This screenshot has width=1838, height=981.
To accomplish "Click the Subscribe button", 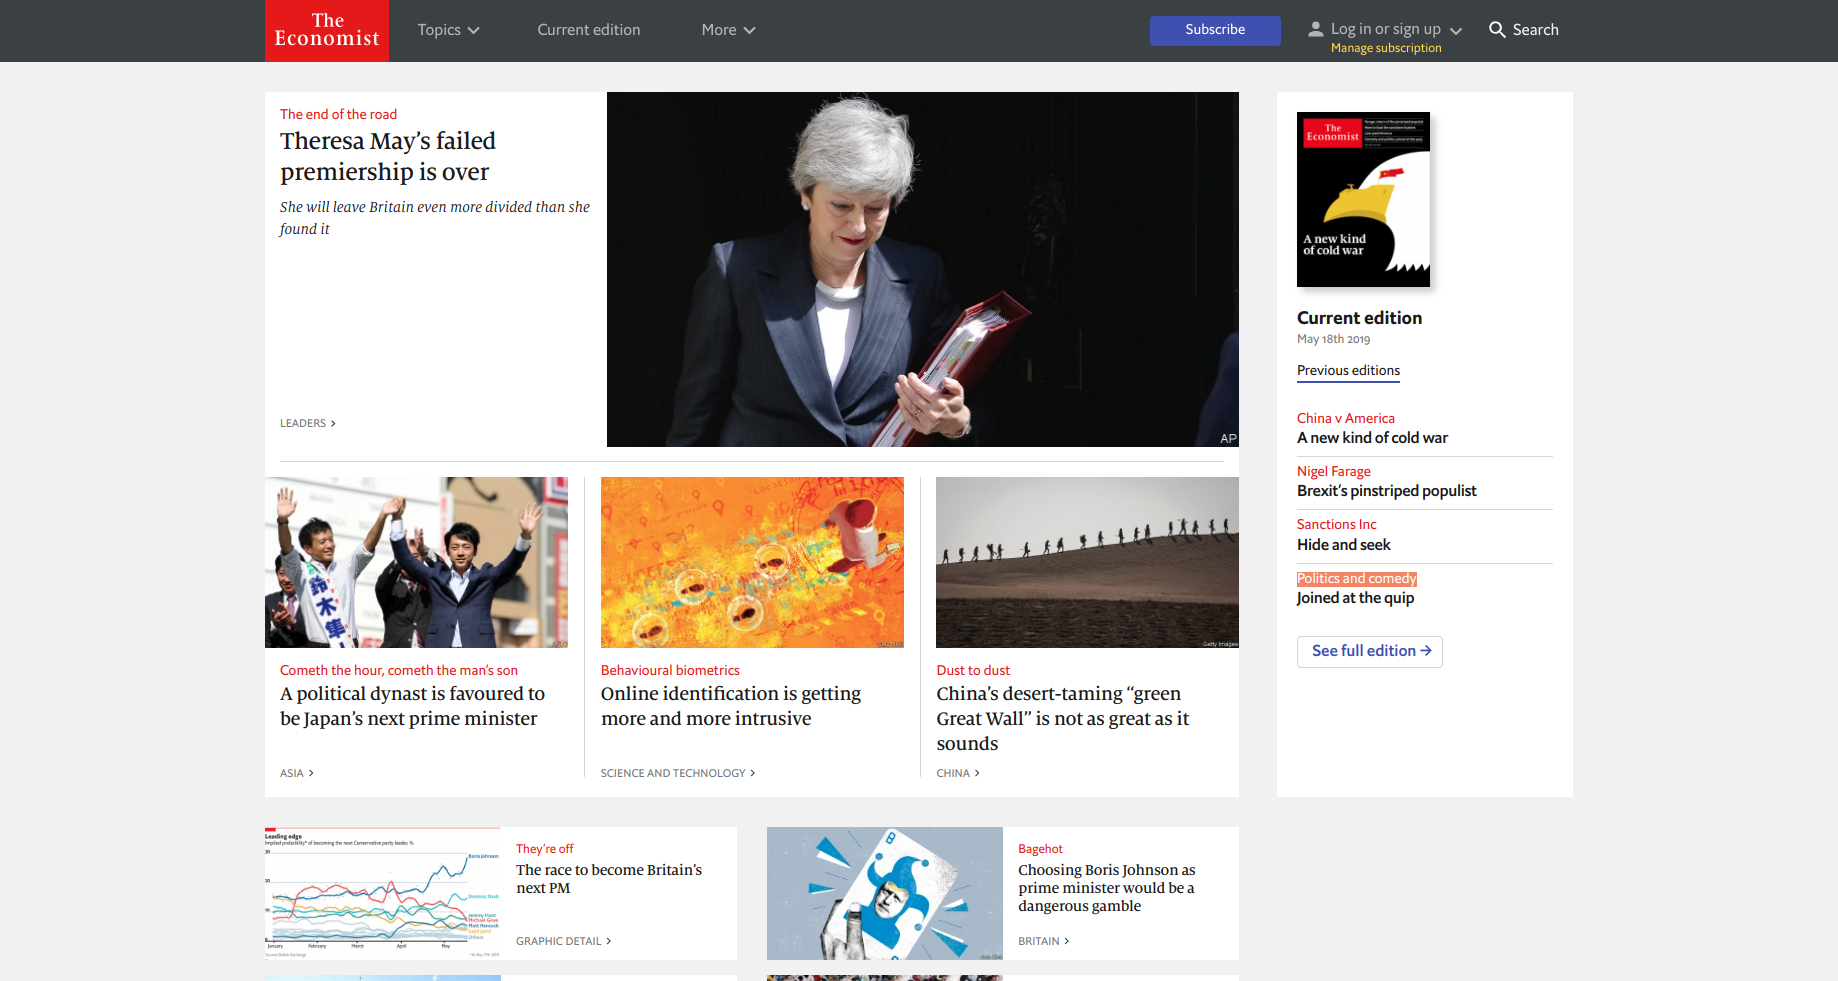I will click(1215, 30).
